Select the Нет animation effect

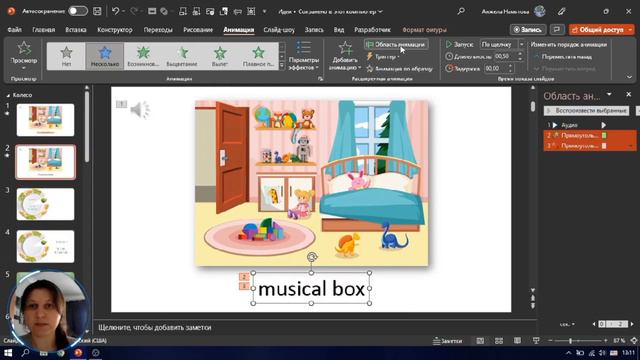click(66, 56)
